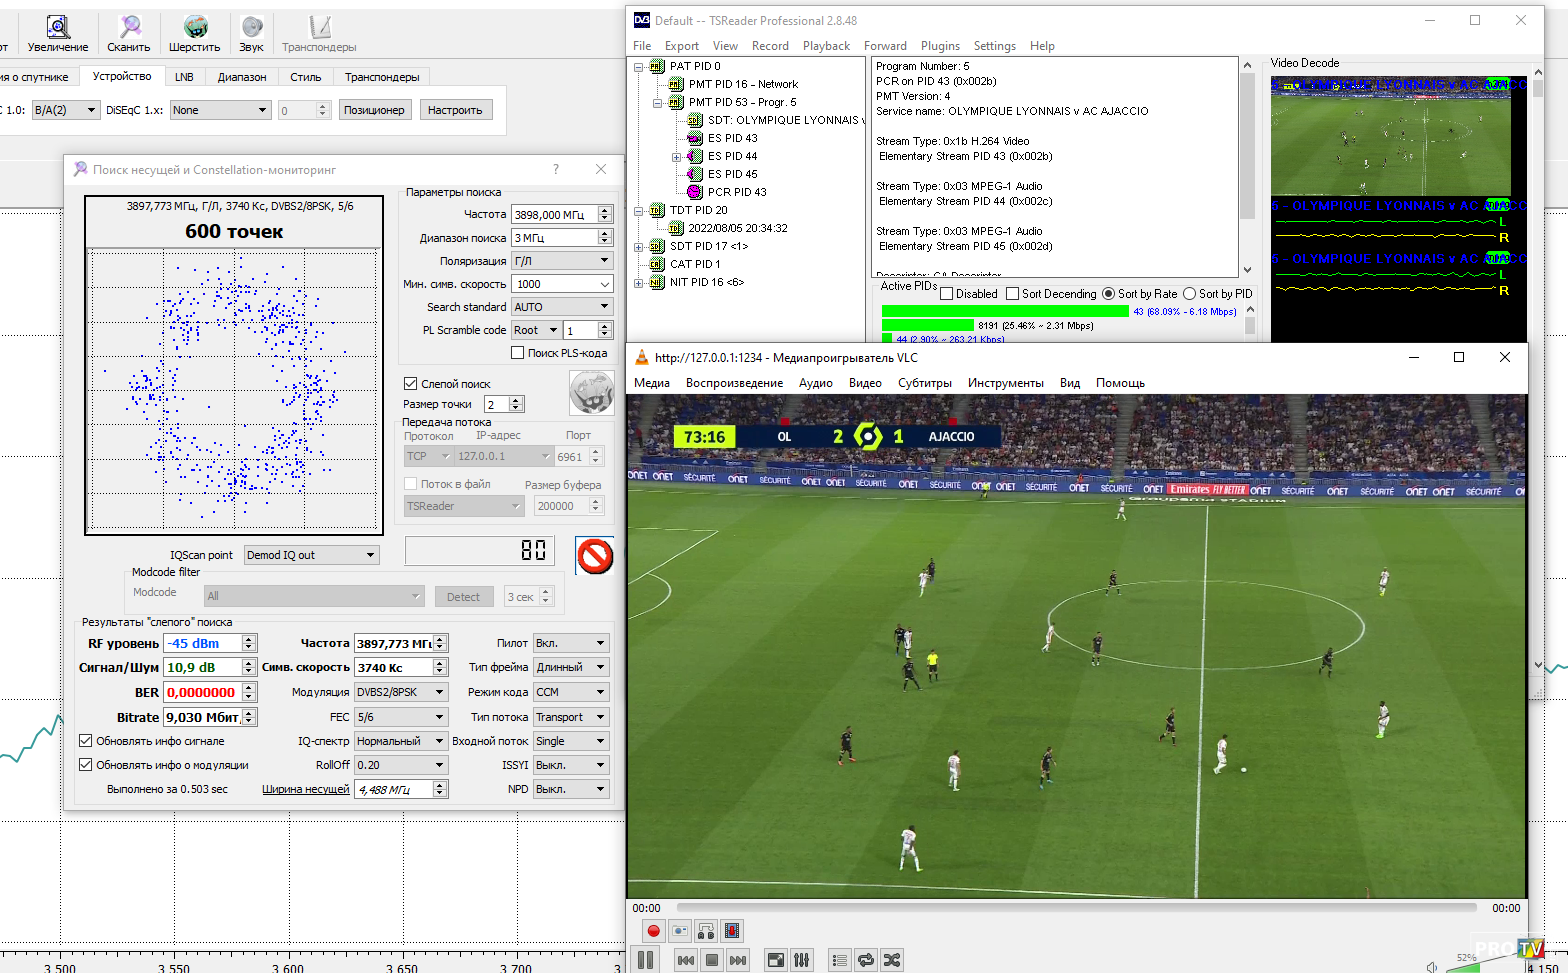Enable the Поиск PLS-кода checkbox

pos(517,353)
